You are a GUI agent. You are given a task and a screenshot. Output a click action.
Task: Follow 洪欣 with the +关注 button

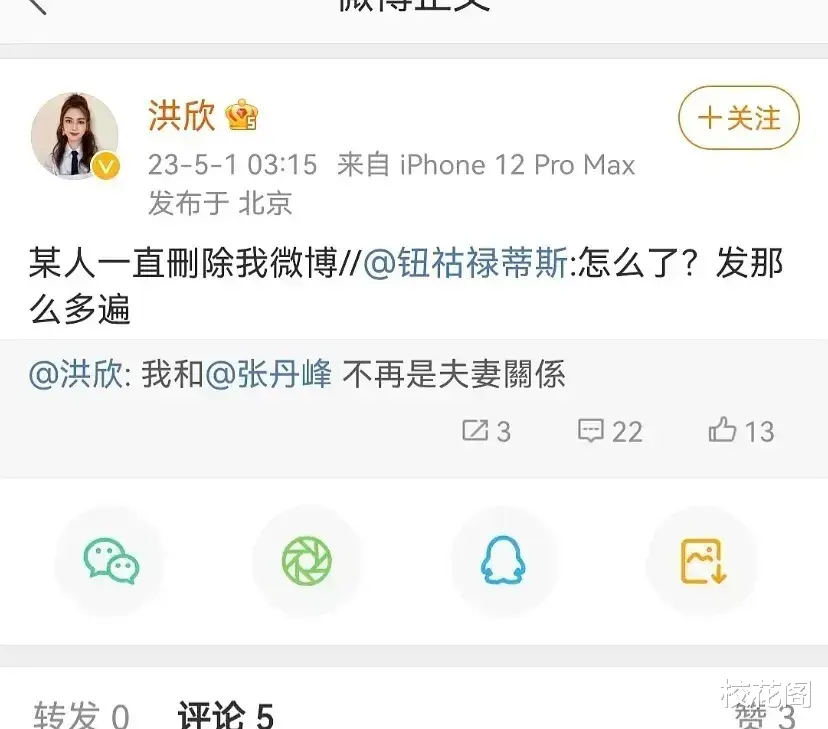[x=739, y=118]
